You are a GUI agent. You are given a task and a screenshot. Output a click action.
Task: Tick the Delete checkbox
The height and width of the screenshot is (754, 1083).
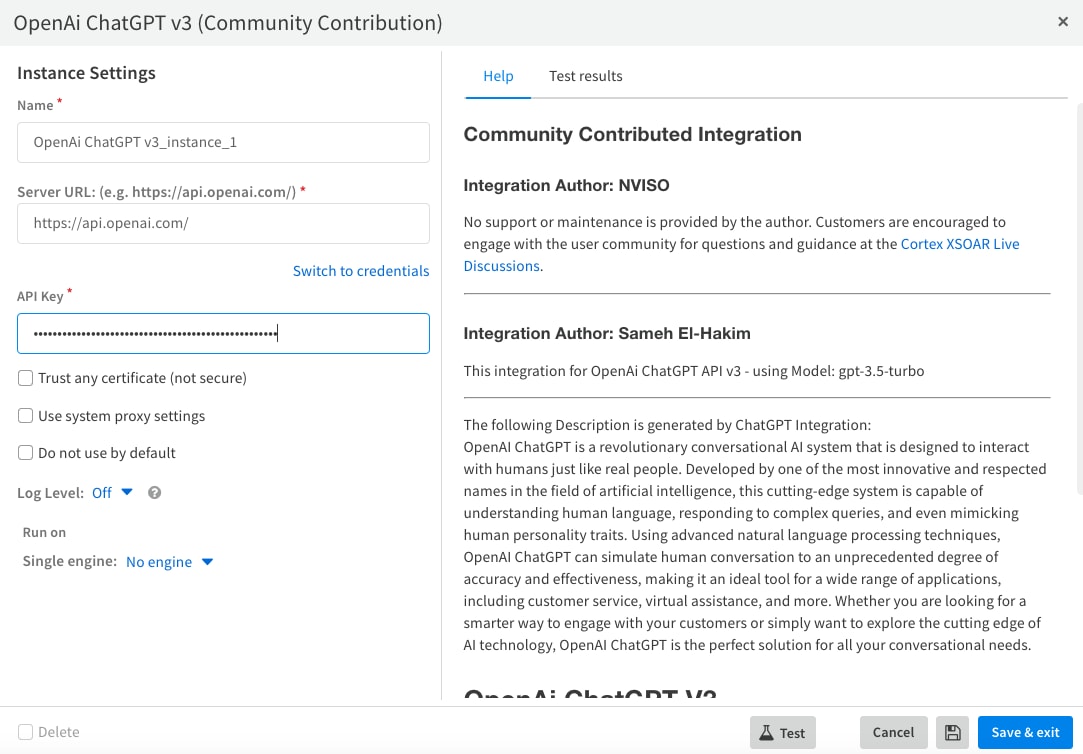pos(26,732)
